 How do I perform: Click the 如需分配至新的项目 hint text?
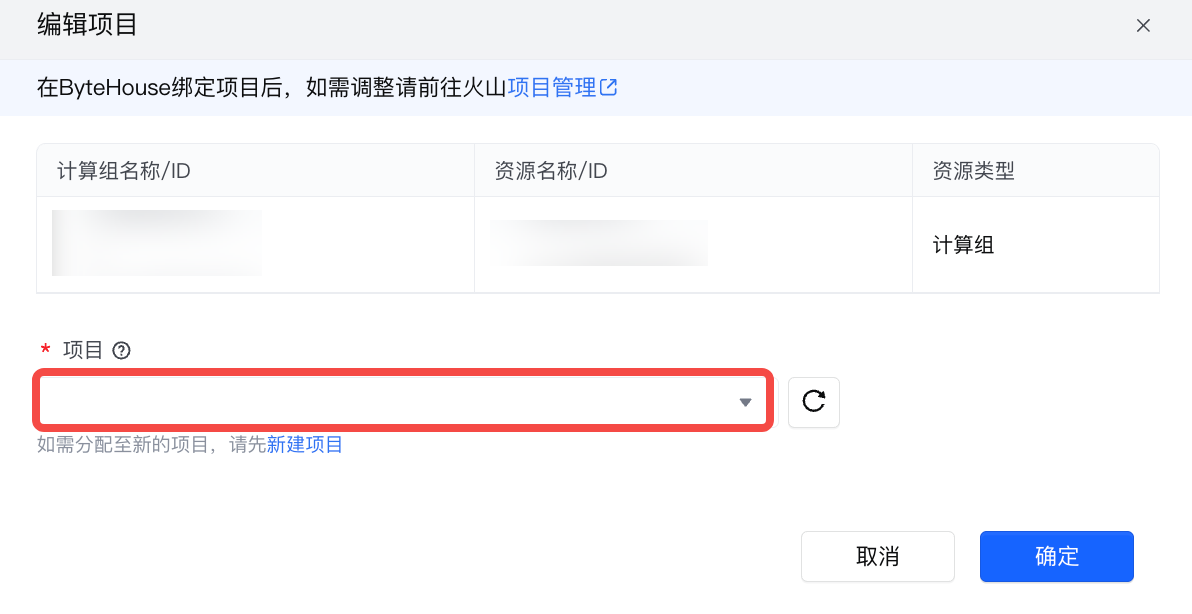coord(150,445)
